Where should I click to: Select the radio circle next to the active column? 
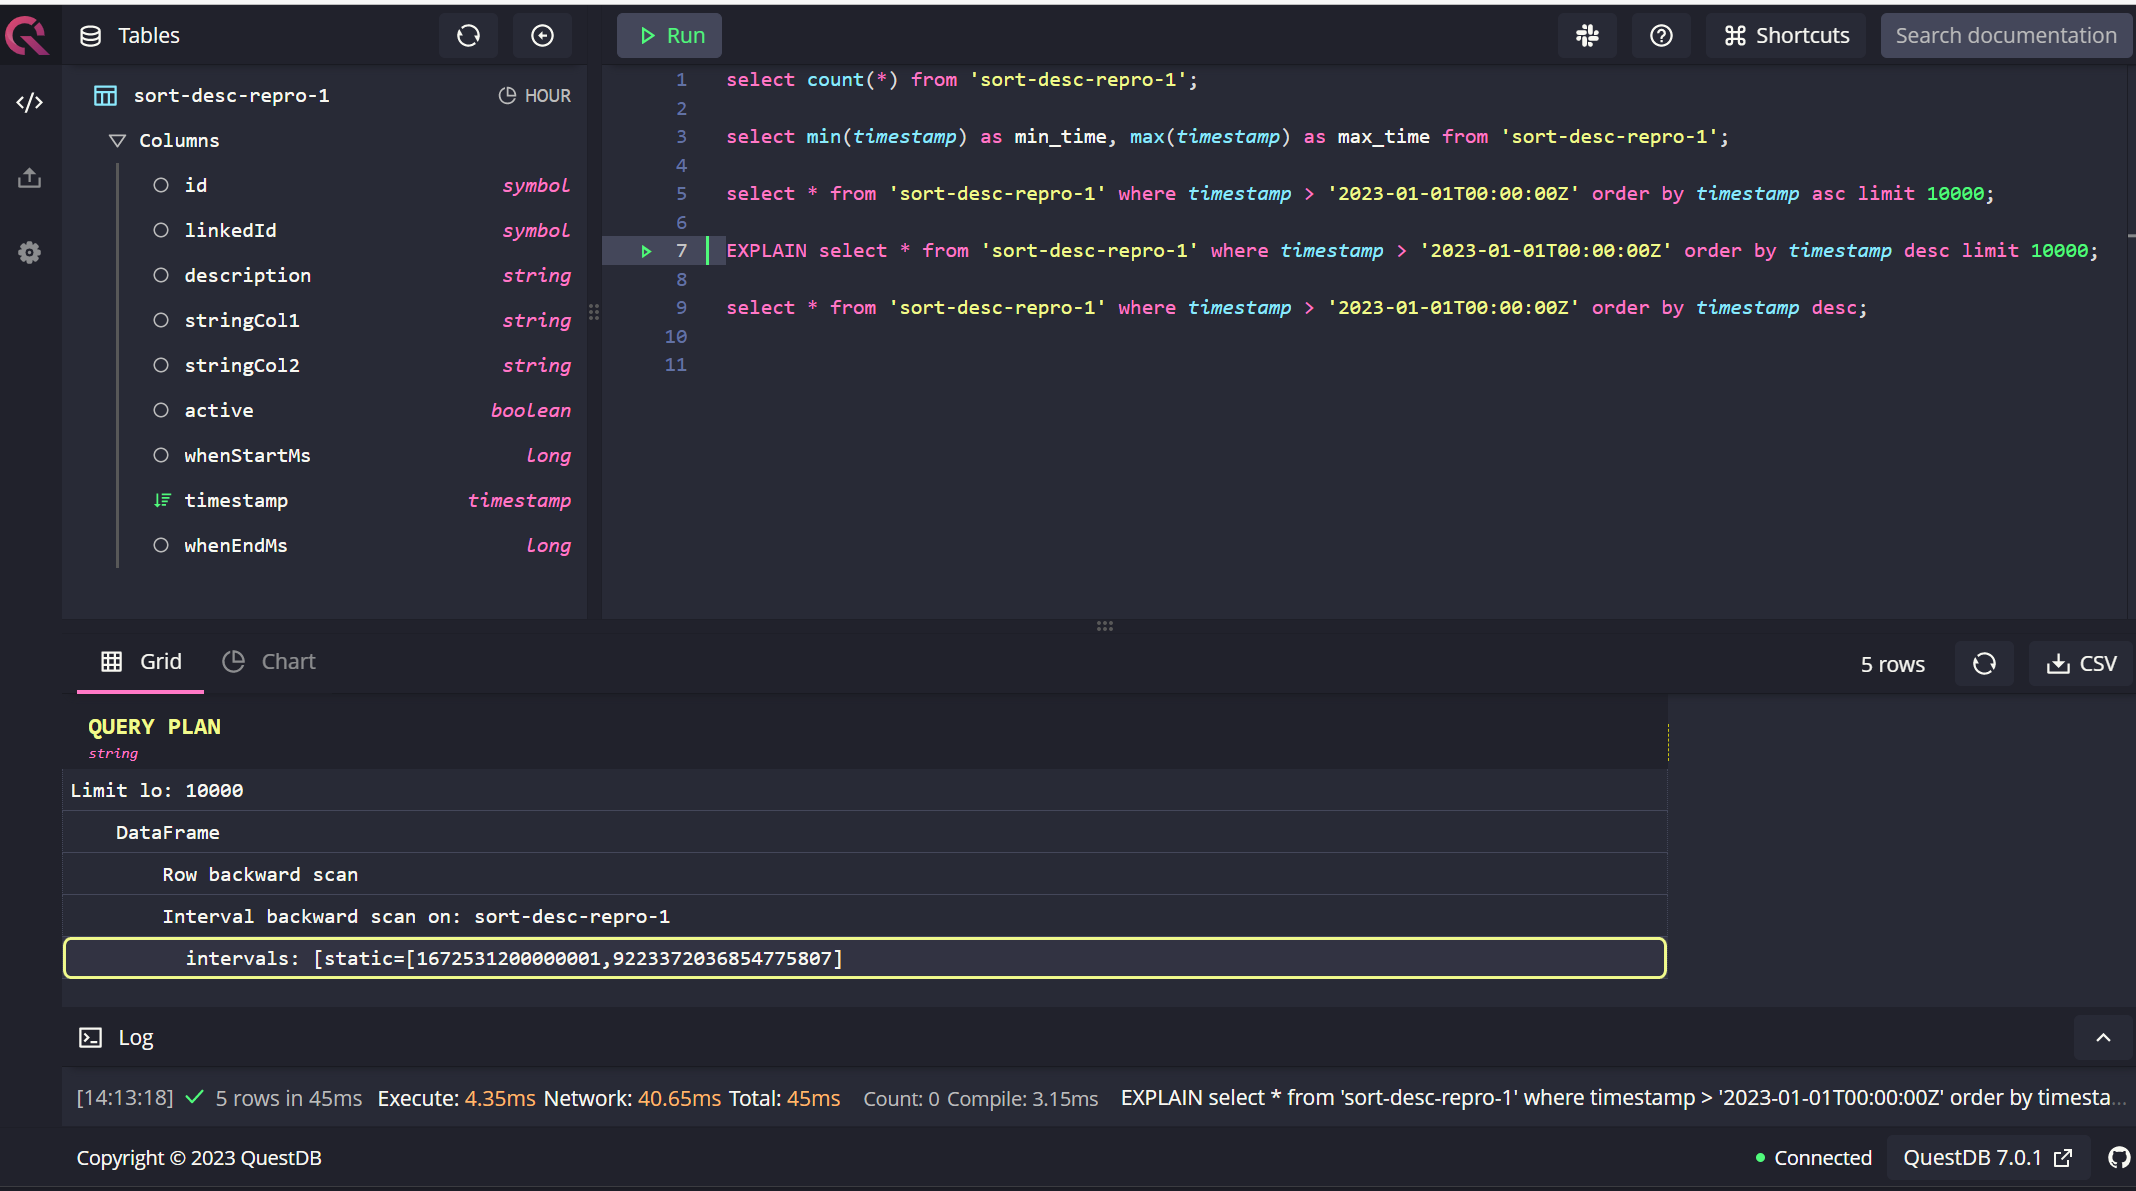161,410
